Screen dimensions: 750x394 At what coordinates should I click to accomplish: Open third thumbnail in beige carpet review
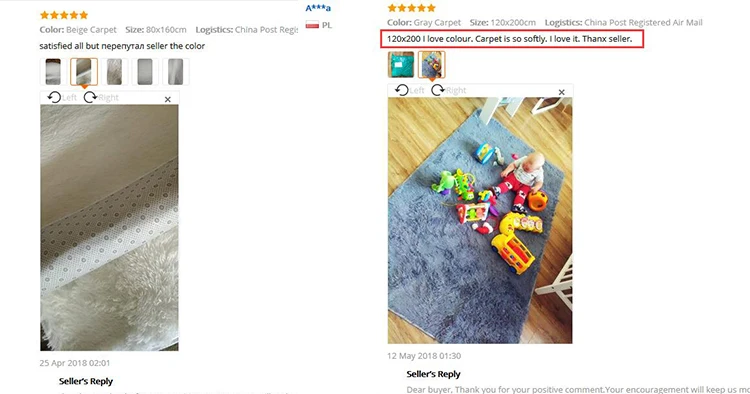tap(114, 72)
